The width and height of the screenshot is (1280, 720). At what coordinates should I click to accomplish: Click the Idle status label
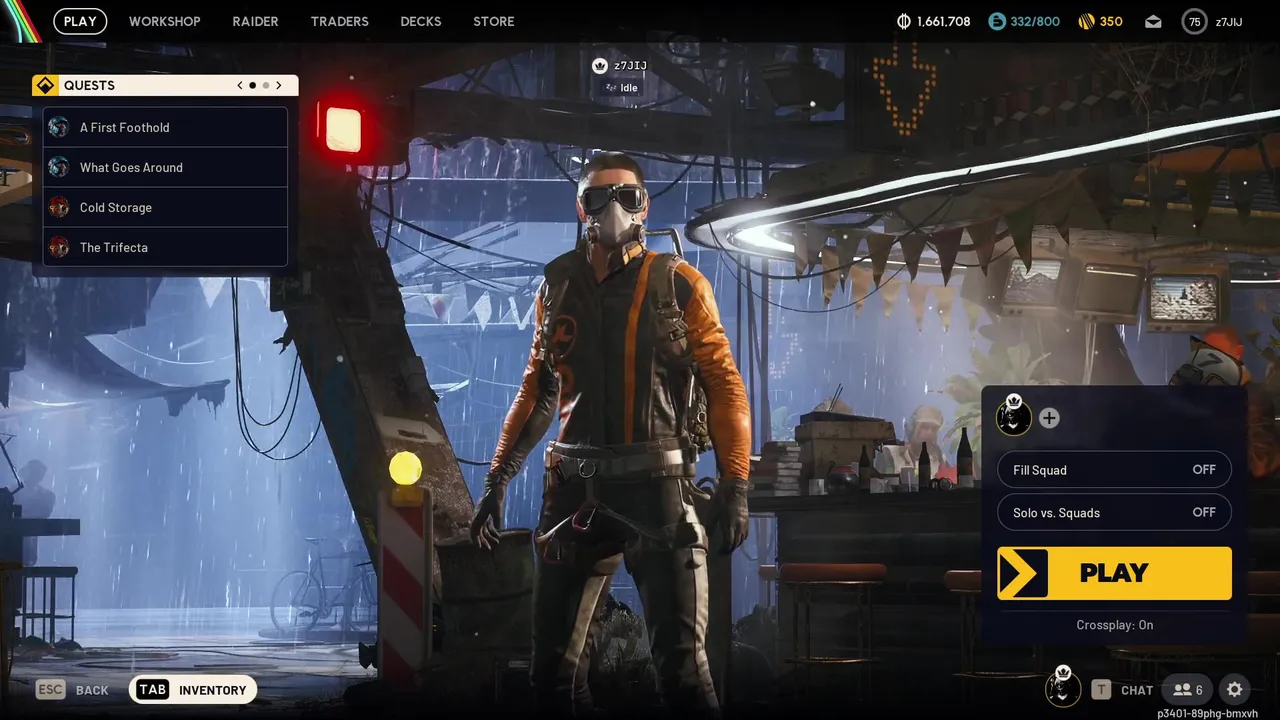click(x=629, y=88)
